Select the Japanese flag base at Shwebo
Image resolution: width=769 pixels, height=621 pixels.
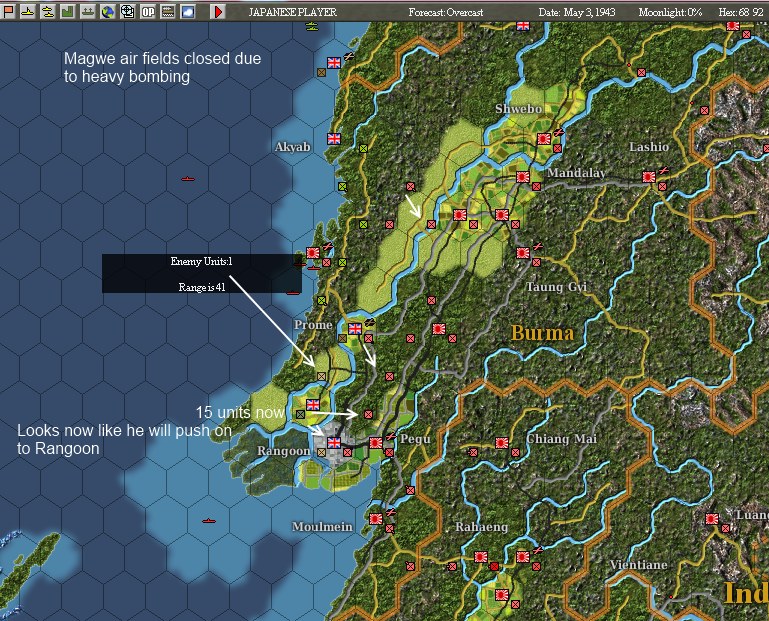pyautogui.click(x=544, y=139)
